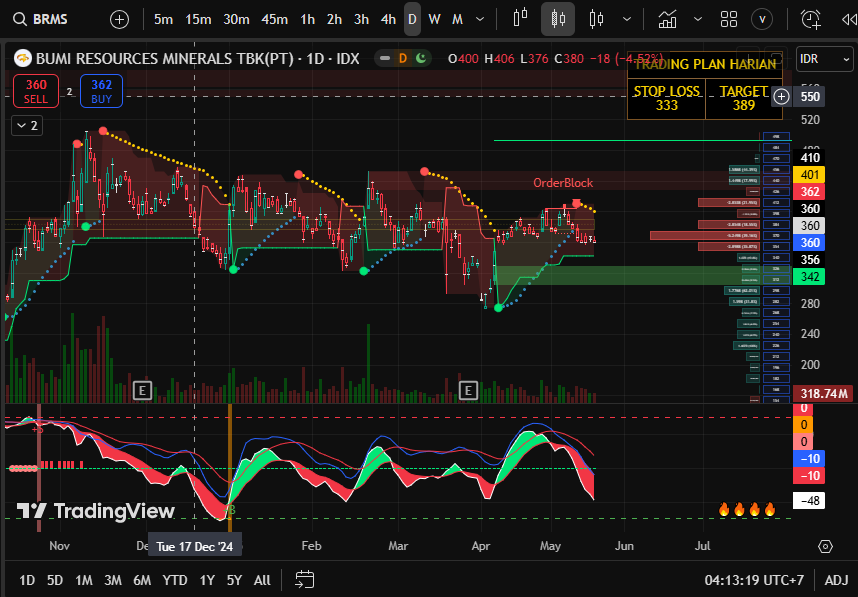The image size is (858, 597).
Task: Click the fire icons in the indicator pane
Action: (747, 509)
